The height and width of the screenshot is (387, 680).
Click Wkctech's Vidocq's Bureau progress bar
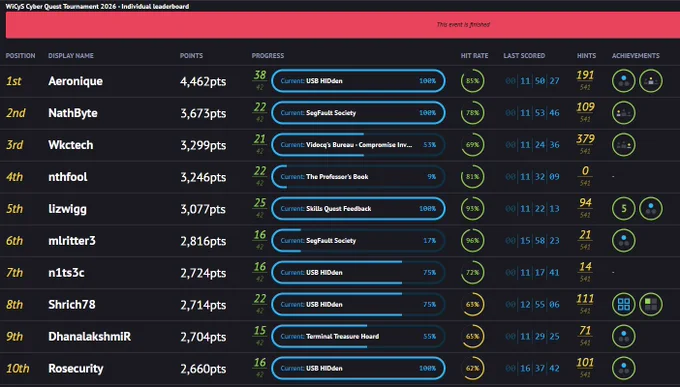coord(358,145)
